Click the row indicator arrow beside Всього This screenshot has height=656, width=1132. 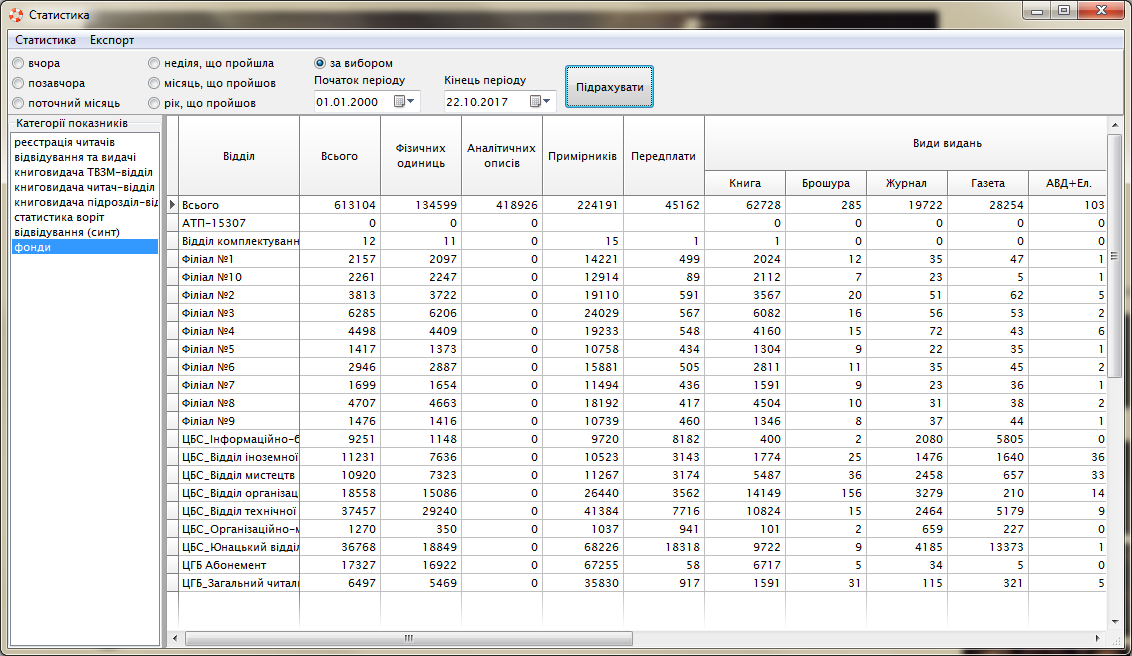pos(172,205)
